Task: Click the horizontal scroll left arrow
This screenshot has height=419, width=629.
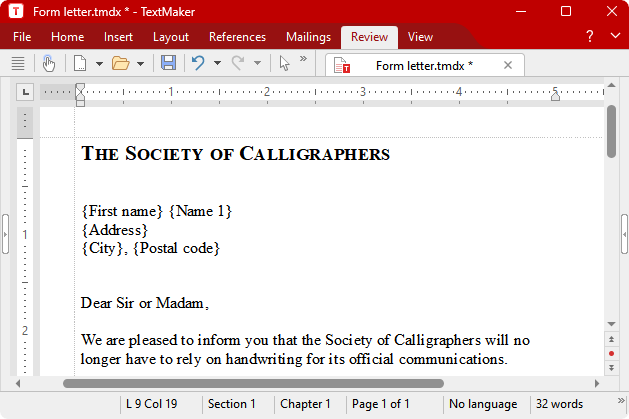Action: pos(18,384)
